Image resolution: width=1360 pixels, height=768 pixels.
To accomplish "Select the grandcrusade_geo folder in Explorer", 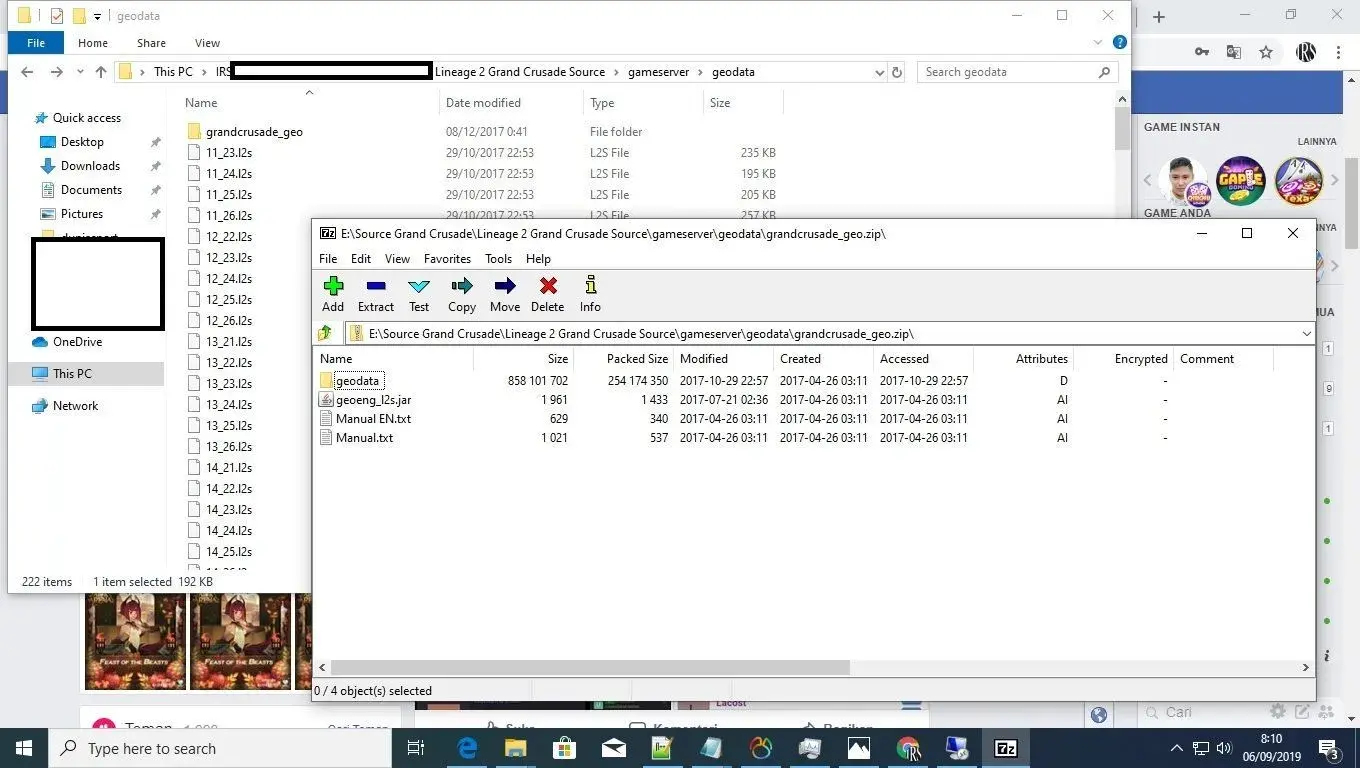I will click(x=254, y=132).
